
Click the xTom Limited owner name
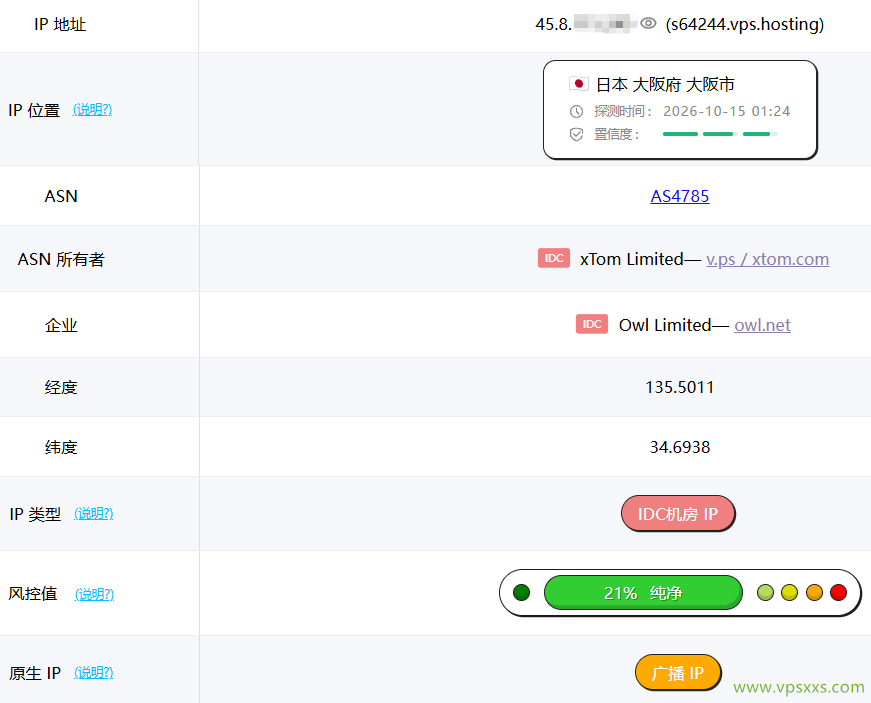pos(632,259)
